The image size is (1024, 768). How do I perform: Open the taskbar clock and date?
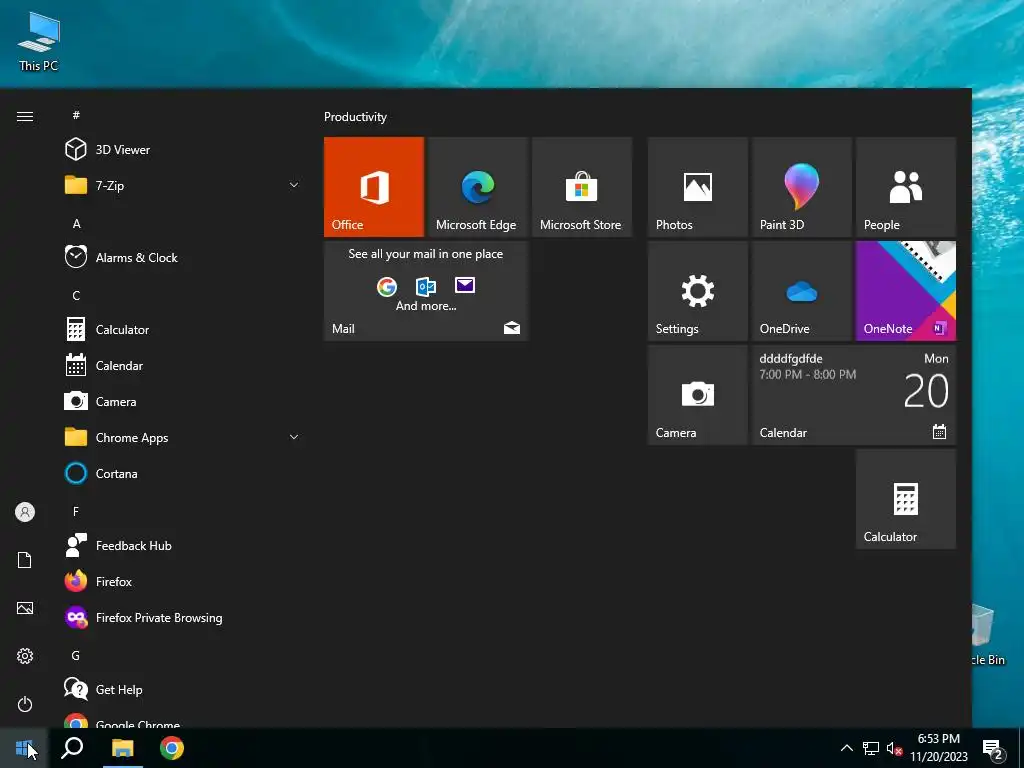(x=938, y=748)
